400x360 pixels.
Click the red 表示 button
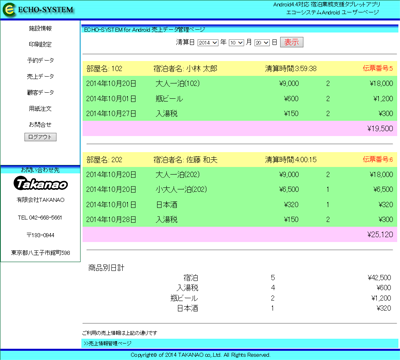pyautogui.click(x=292, y=42)
